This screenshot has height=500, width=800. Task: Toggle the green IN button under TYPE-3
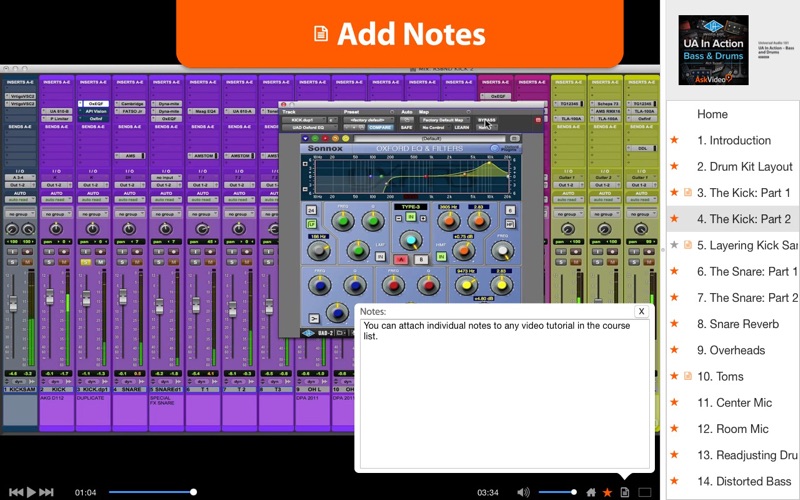click(x=411, y=217)
